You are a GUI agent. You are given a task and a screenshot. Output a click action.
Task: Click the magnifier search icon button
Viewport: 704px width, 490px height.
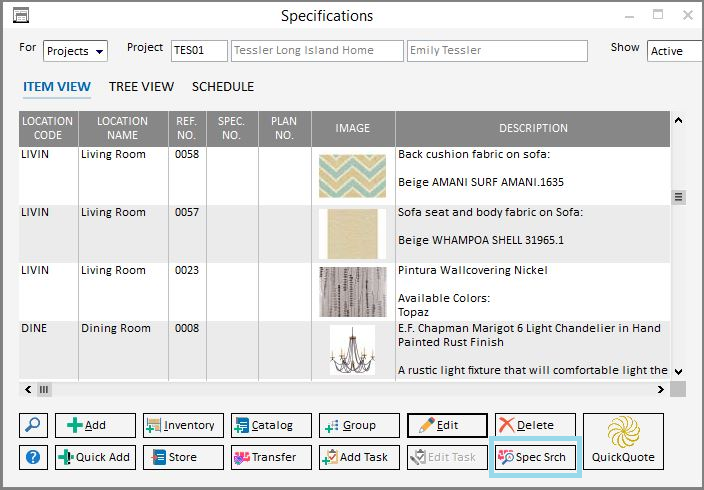(x=33, y=425)
